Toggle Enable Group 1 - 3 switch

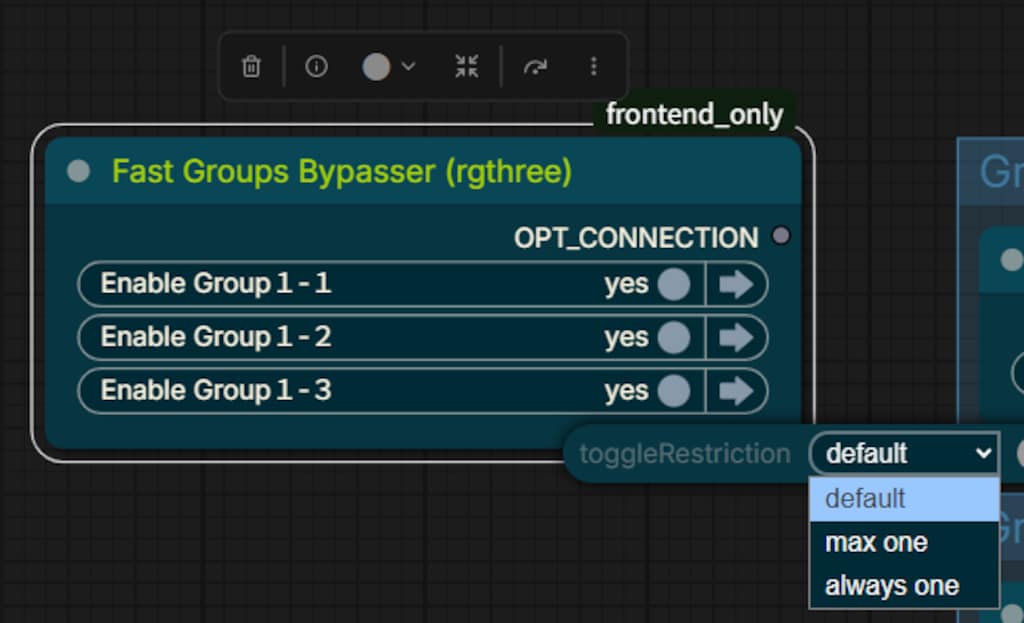click(673, 391)
